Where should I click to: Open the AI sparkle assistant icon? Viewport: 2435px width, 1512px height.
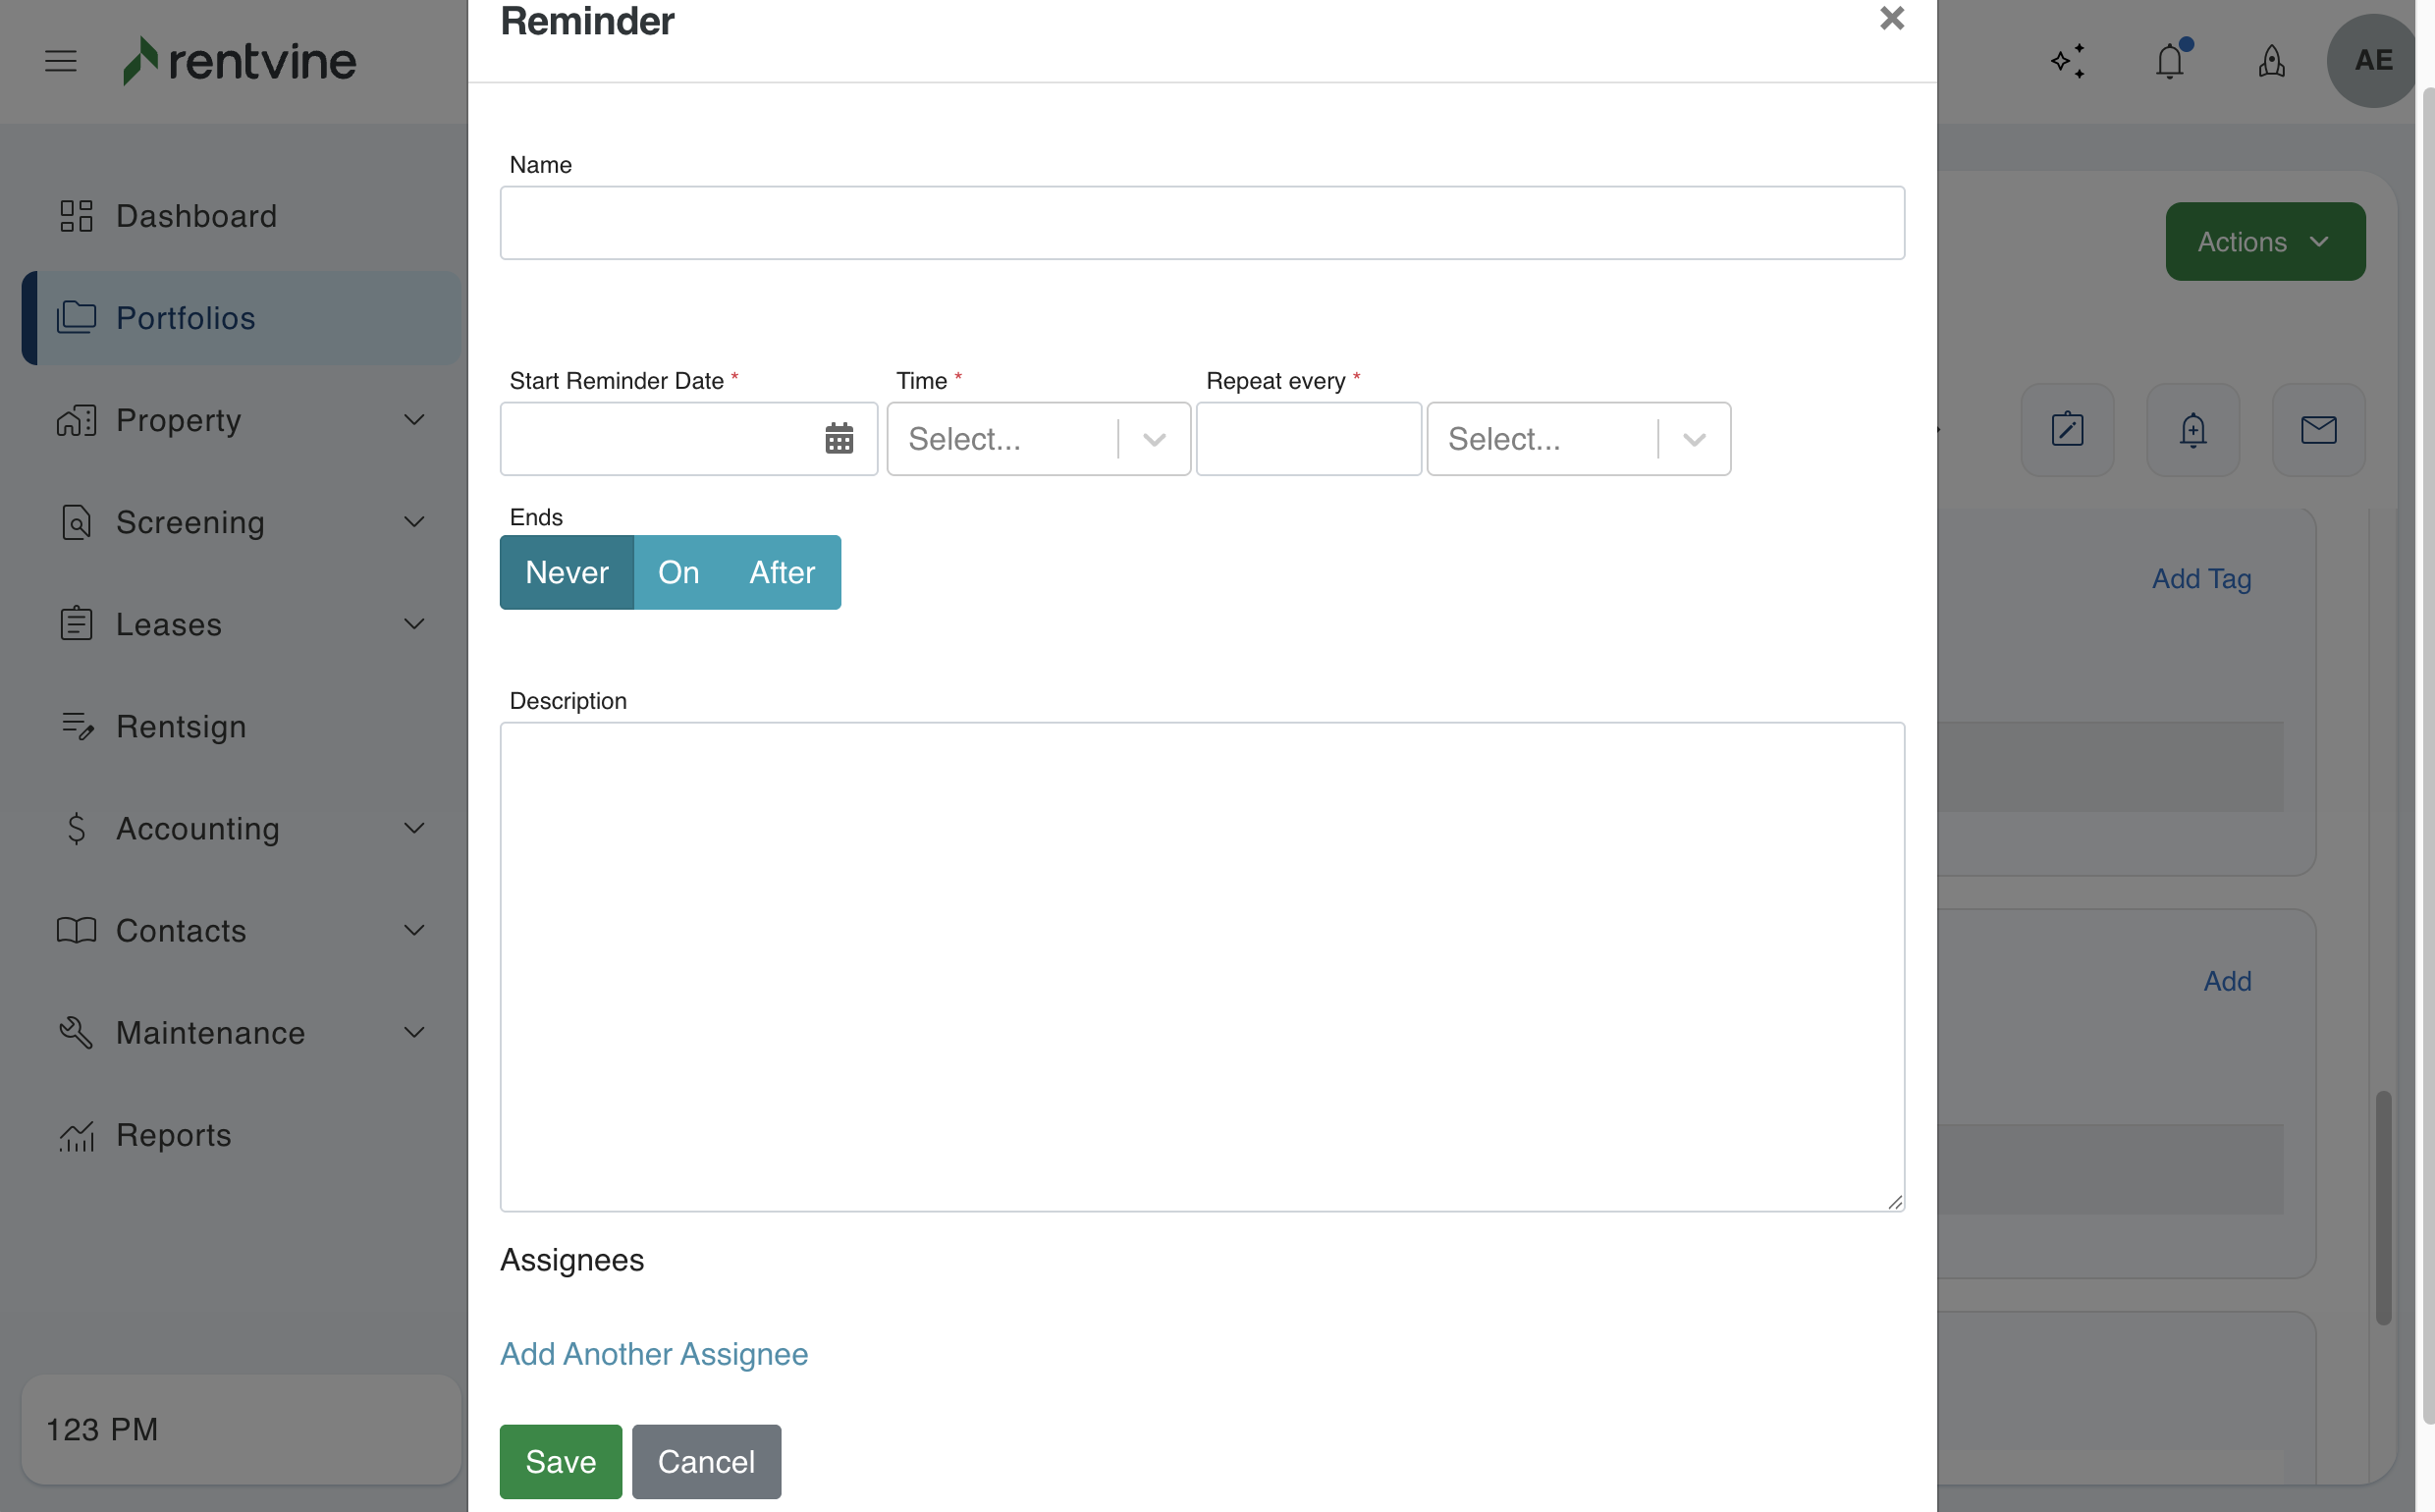2067,61
